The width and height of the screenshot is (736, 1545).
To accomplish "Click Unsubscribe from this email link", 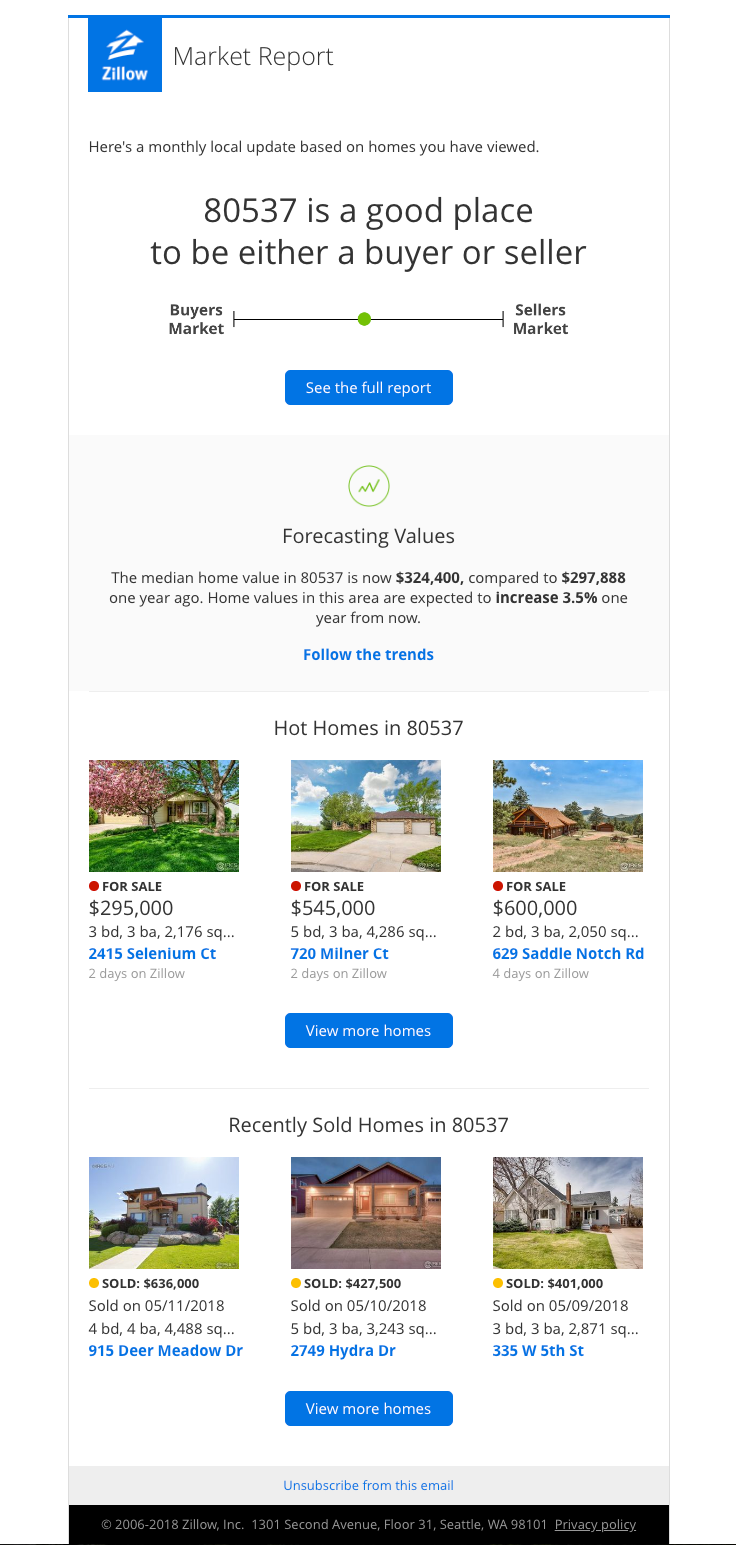I will [368, 1486].
